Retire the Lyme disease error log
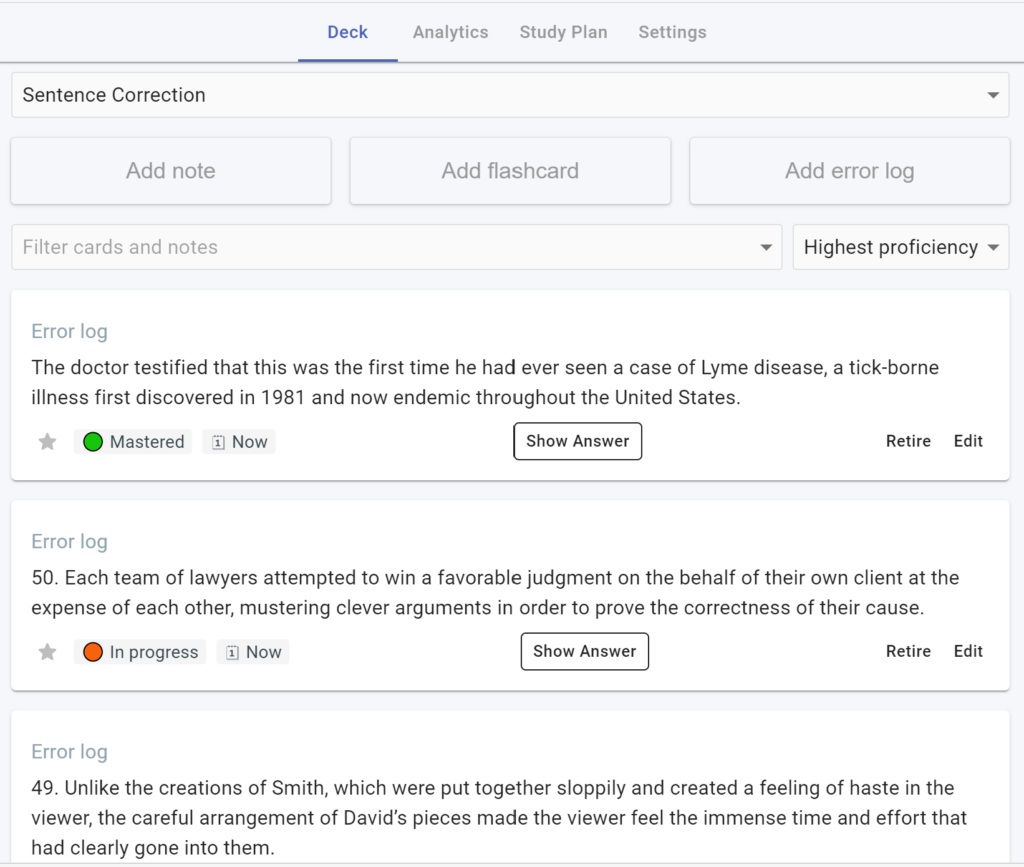The width and height of the screenshot is (1024, 867). click(908, 441)
